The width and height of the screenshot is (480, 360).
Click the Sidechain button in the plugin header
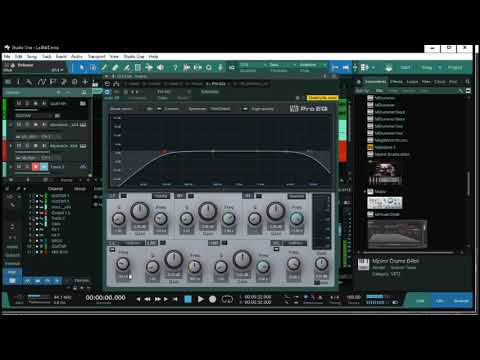click(x=210, y=92)
